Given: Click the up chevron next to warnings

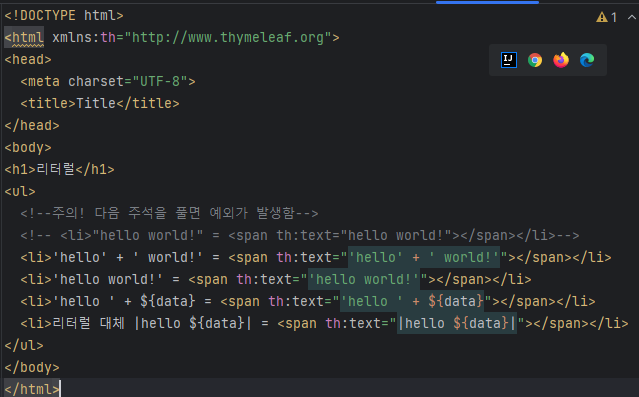Looking at the screenshot, I should [x=632, y=17].
